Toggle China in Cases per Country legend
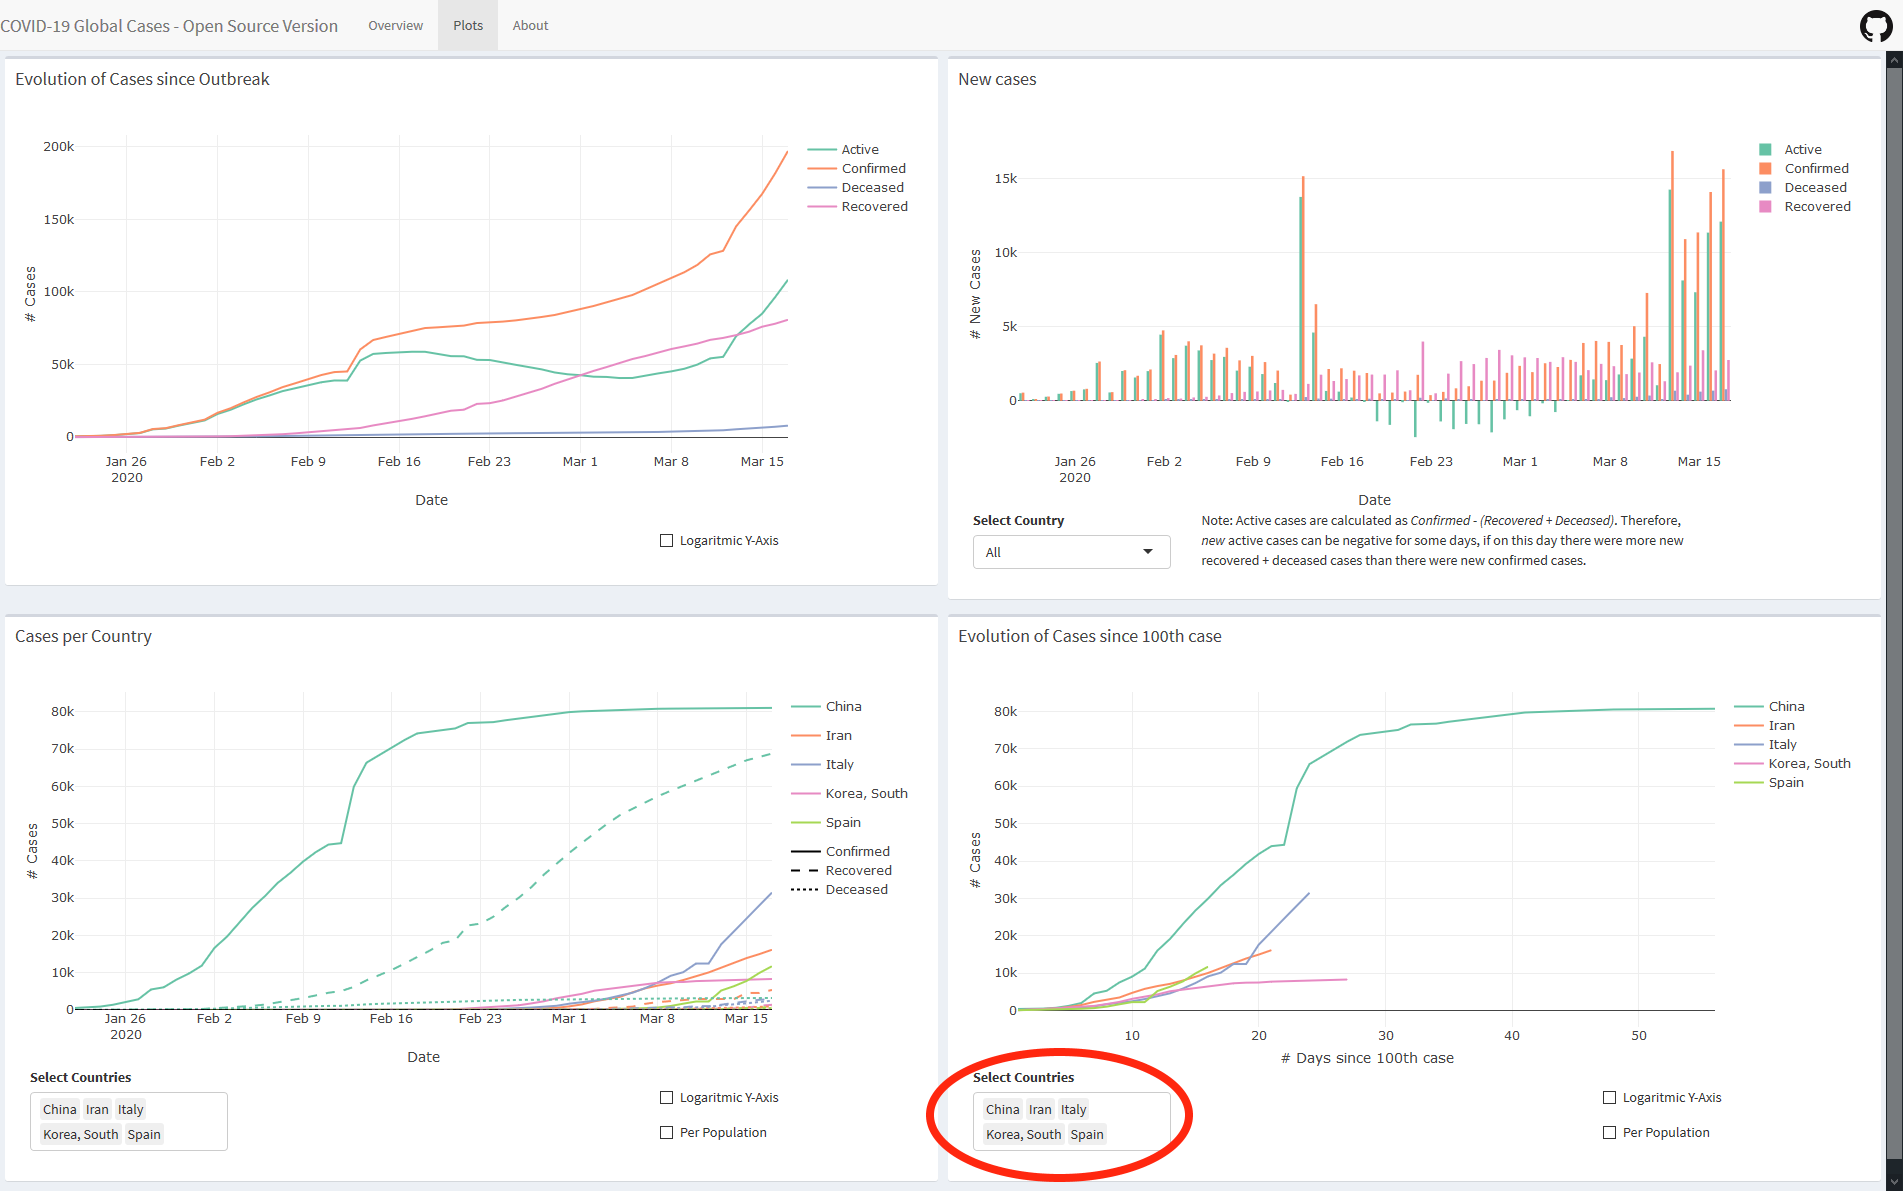 [826, 707]
